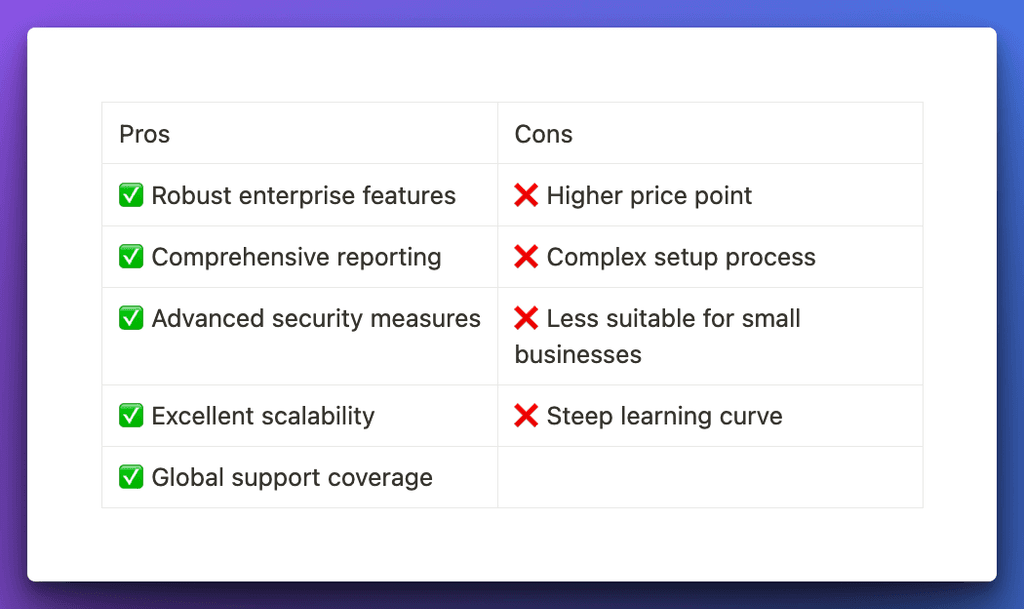This screenshot has height=609, width=1024.
Task: Click red X beside Less suitable for small
Action: point(526,318)
